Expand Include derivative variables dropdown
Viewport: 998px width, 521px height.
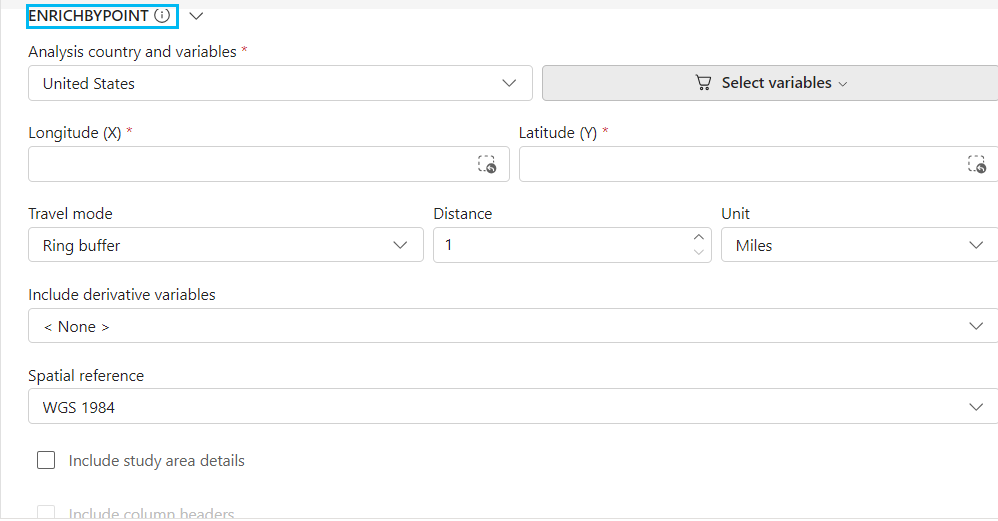pos(512,326)
